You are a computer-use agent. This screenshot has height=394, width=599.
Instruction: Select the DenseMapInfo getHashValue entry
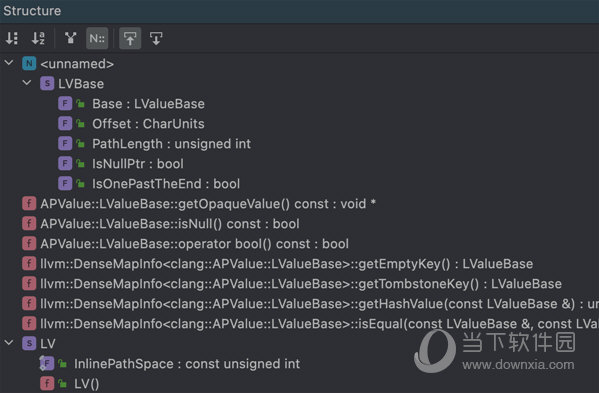pos(319,304)
